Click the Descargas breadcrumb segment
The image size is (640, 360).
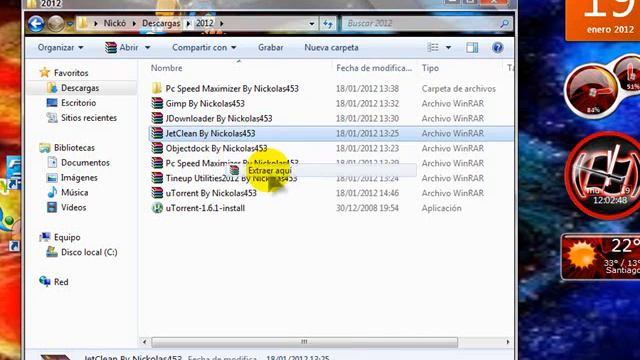click(161, 23)
